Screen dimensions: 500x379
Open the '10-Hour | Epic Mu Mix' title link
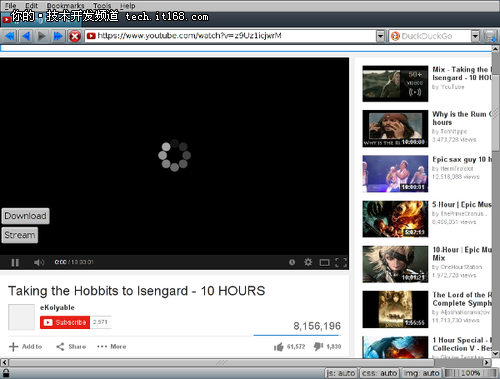click(463, 254)
